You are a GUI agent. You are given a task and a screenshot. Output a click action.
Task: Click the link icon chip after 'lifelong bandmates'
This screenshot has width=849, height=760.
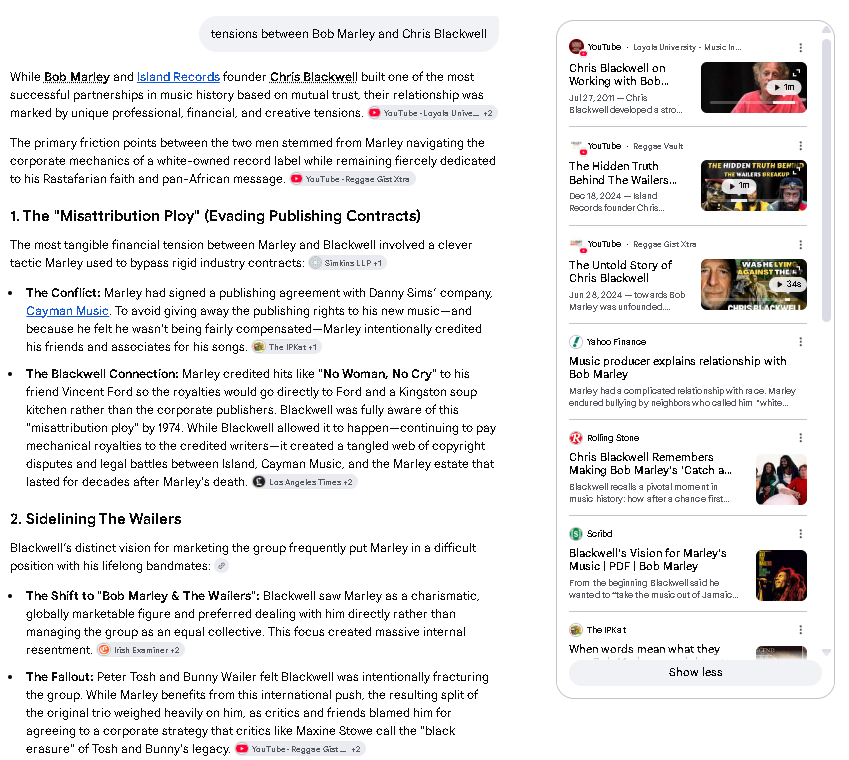(221, 566)
